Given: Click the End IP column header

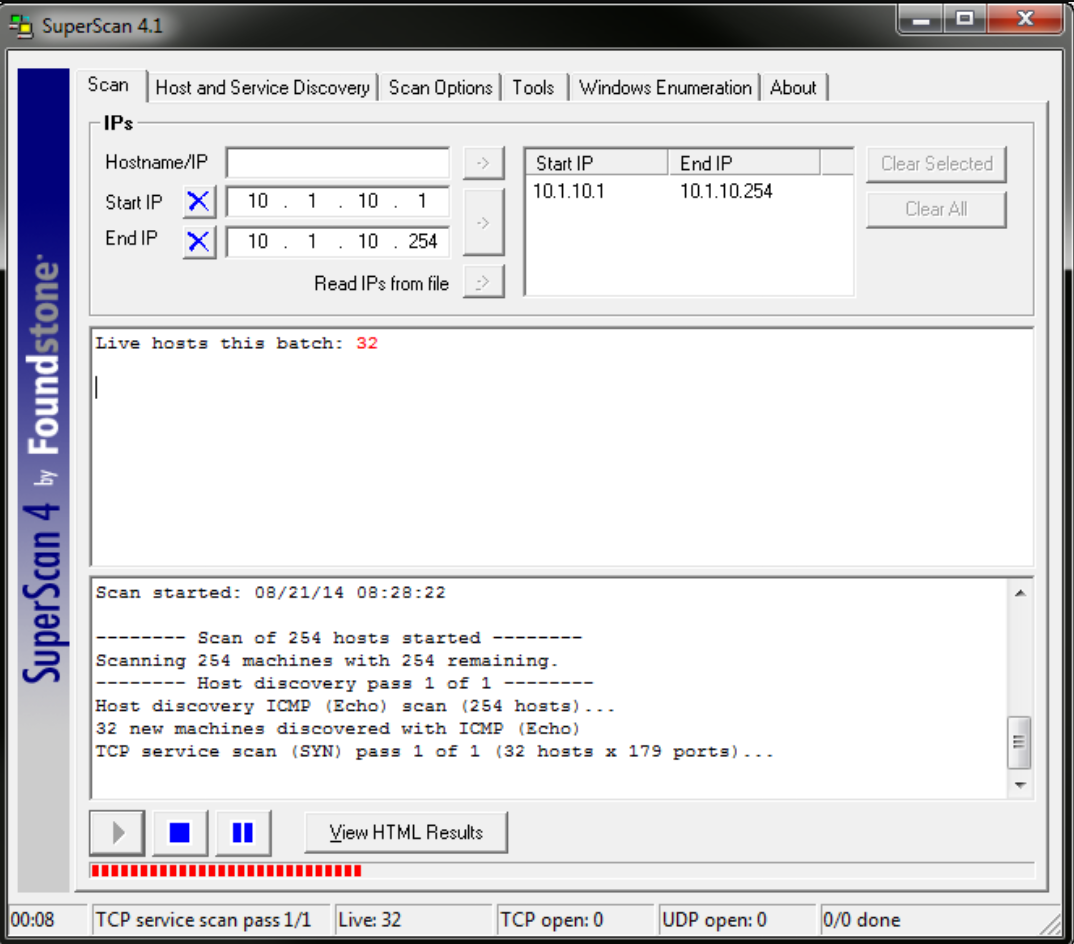Looking at the screenshot, I should pos(744,163).
